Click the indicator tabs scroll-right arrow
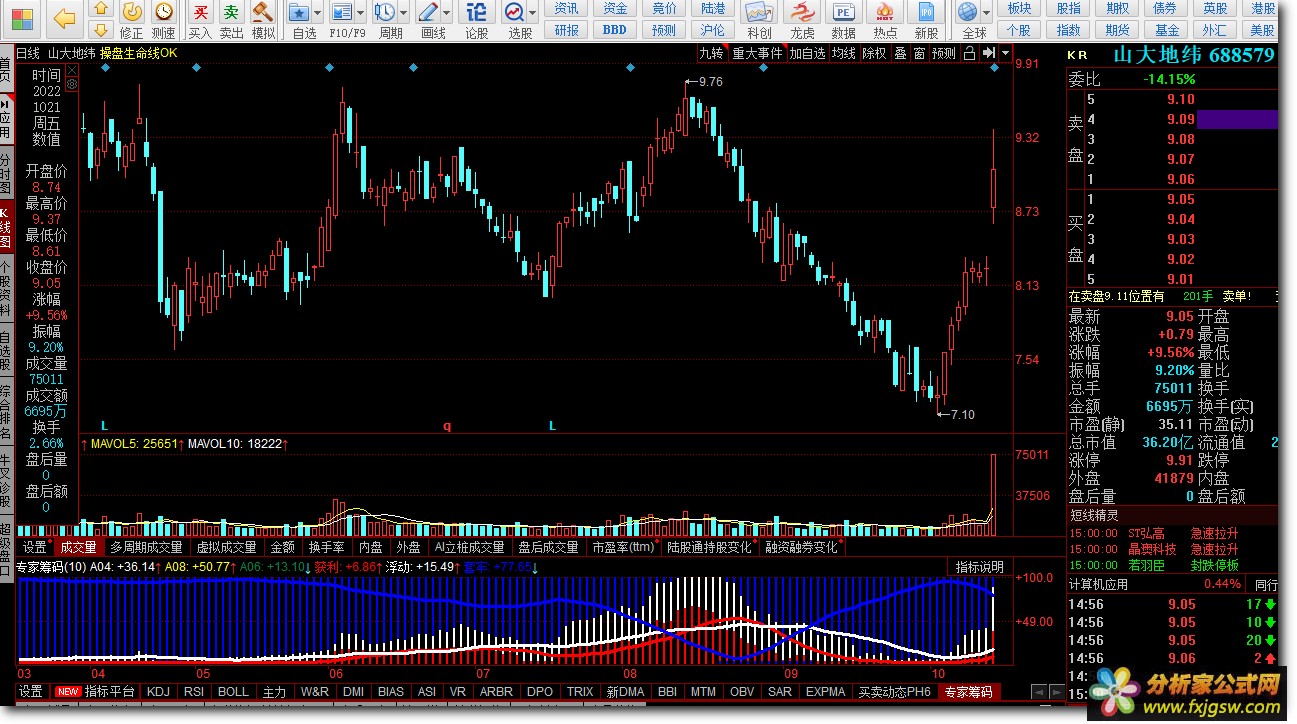Viewport: 1297px width, 724px height. point(1057,691)
